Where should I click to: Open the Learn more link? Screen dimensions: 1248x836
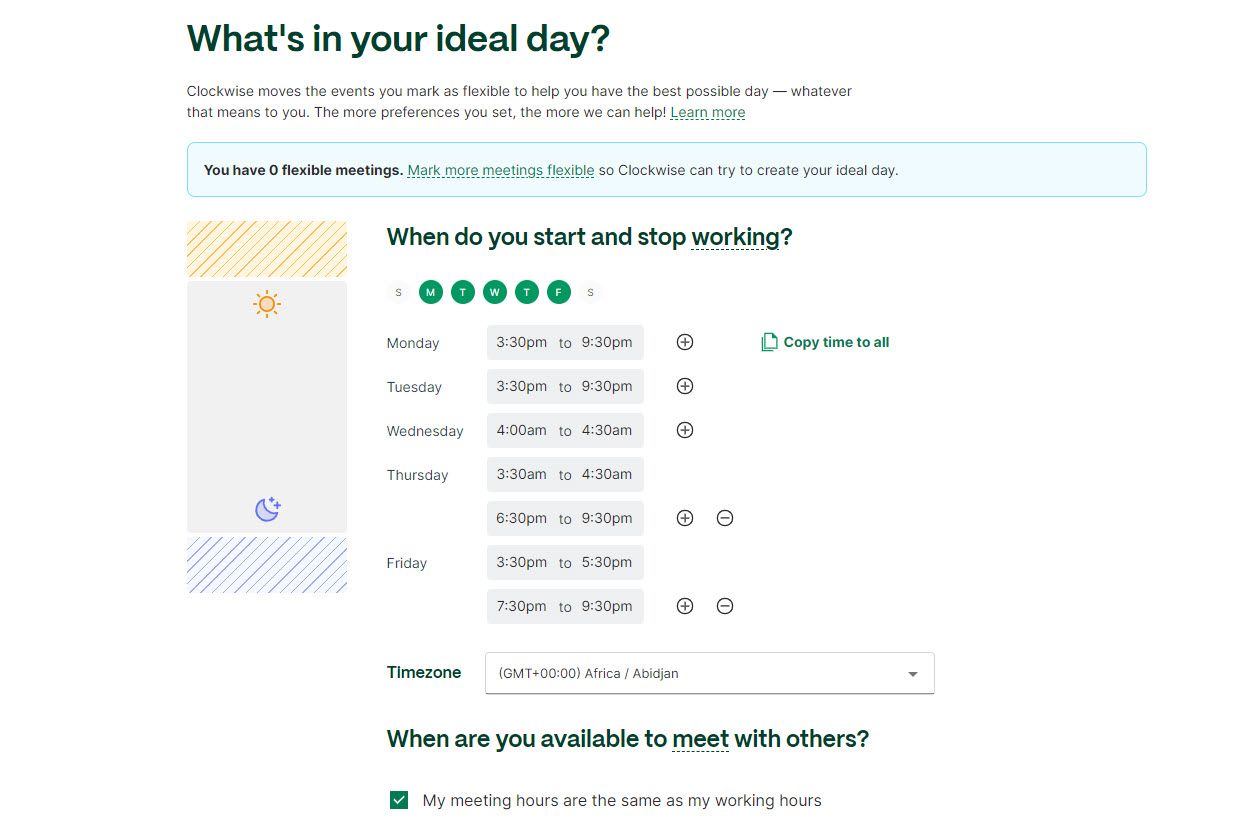click(708, 112)
